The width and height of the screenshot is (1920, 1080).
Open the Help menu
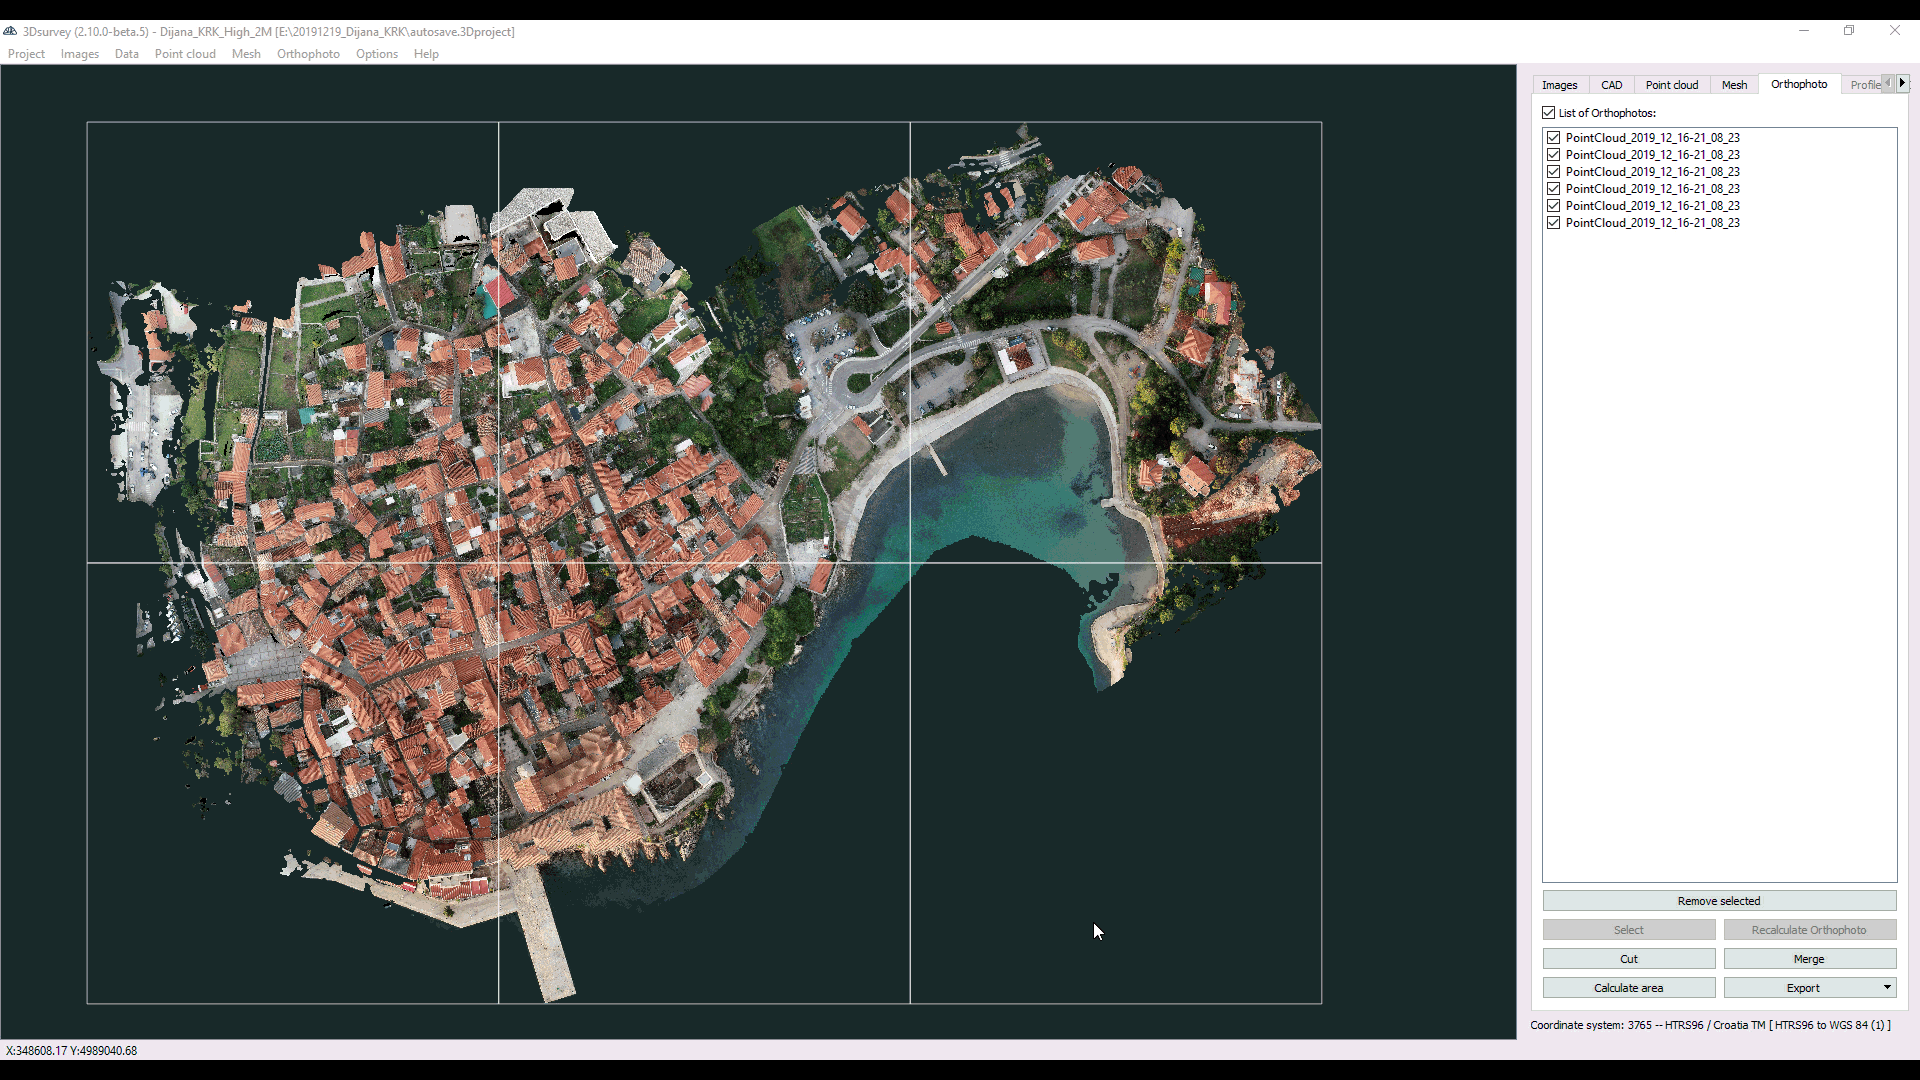(x=425, y=54)
